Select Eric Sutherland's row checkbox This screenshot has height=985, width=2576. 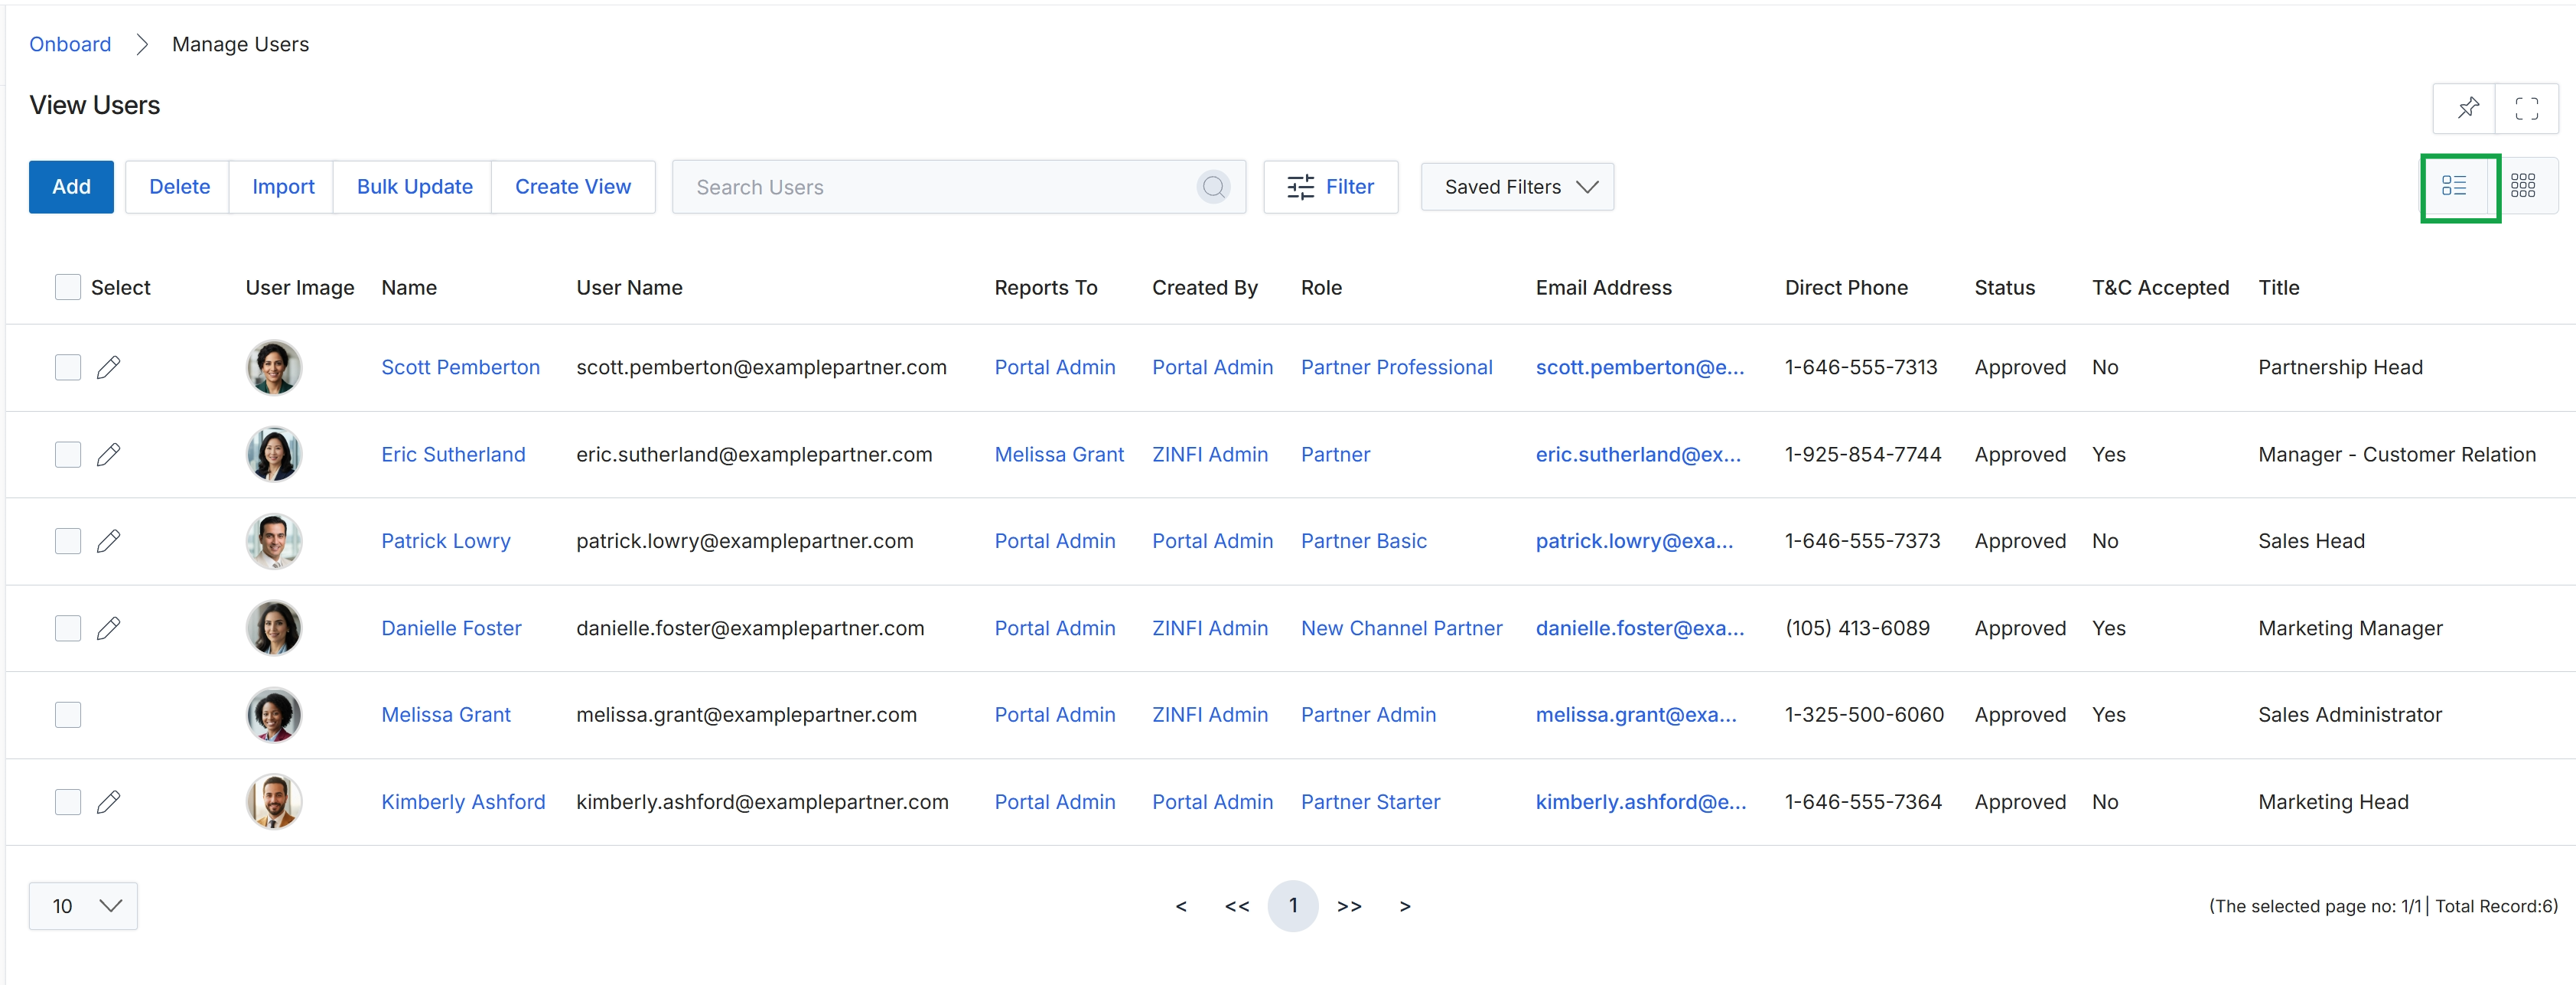[67, 455]
